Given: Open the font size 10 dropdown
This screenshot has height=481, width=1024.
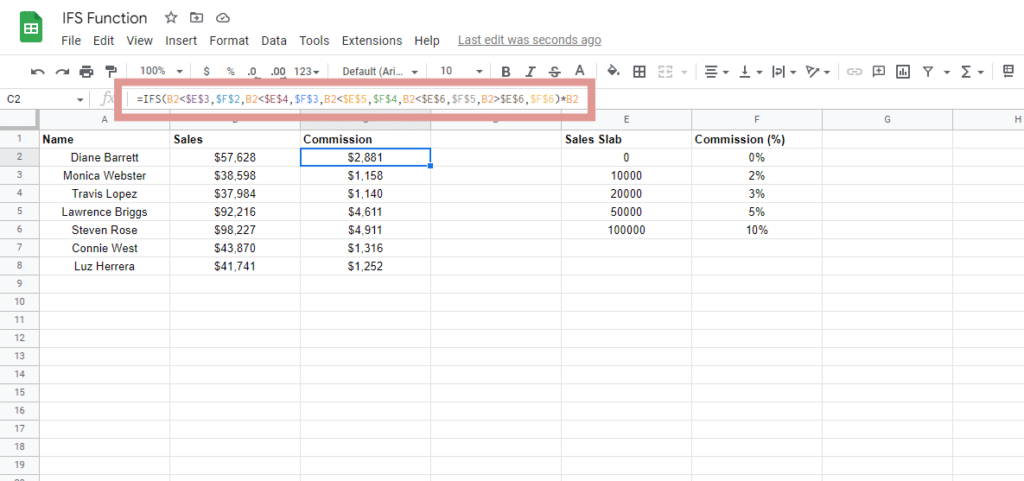Looking at the screenshot, I should pos(461,71).
